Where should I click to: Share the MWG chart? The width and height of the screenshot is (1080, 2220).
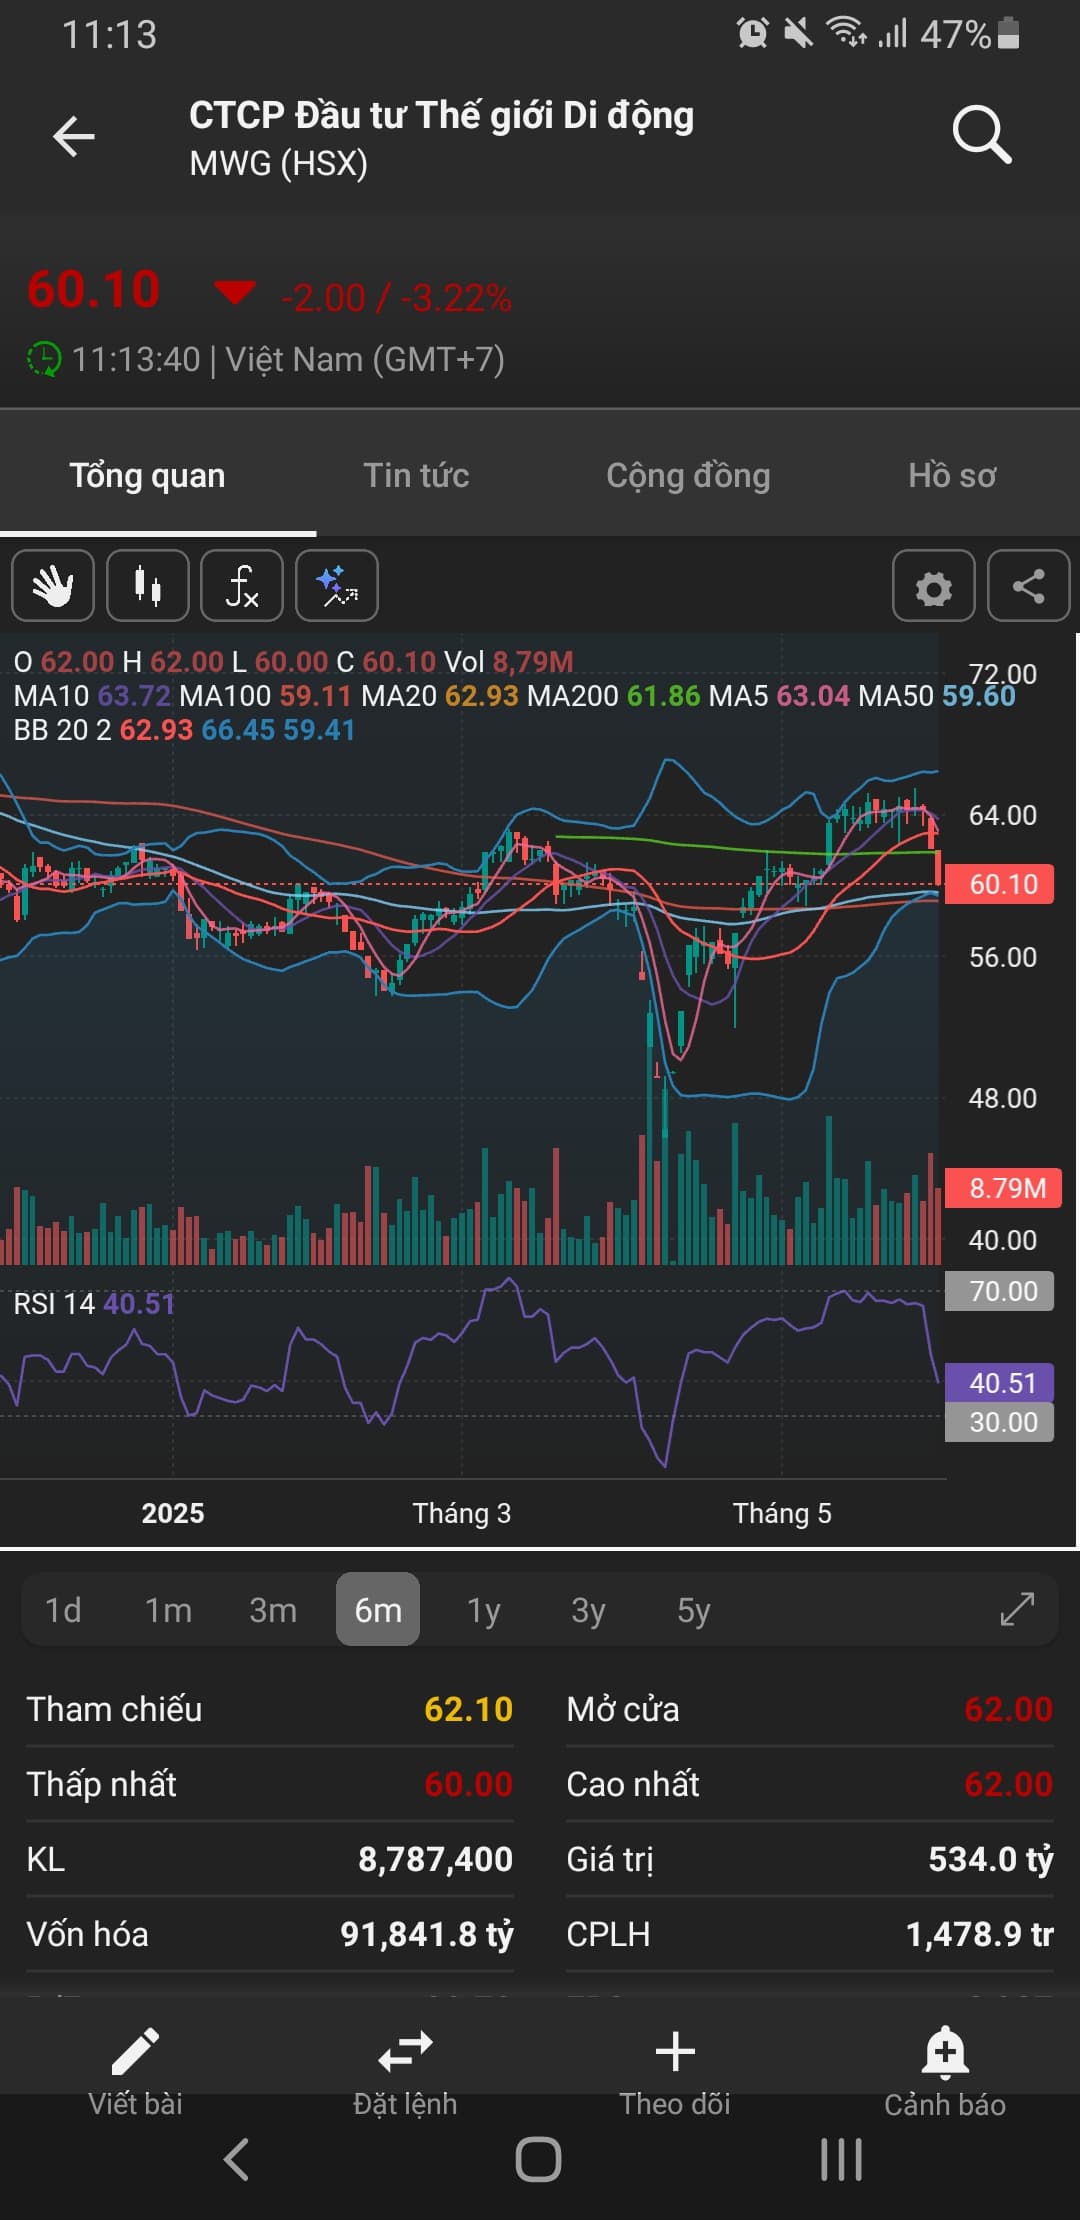tap(1028, 586)
